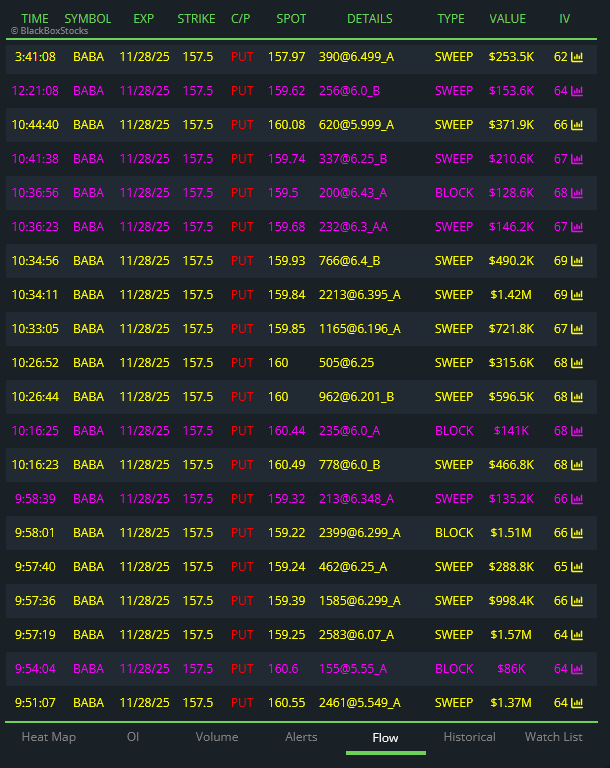Open IV chart icon for 9:54:04 row

[577, 669]
